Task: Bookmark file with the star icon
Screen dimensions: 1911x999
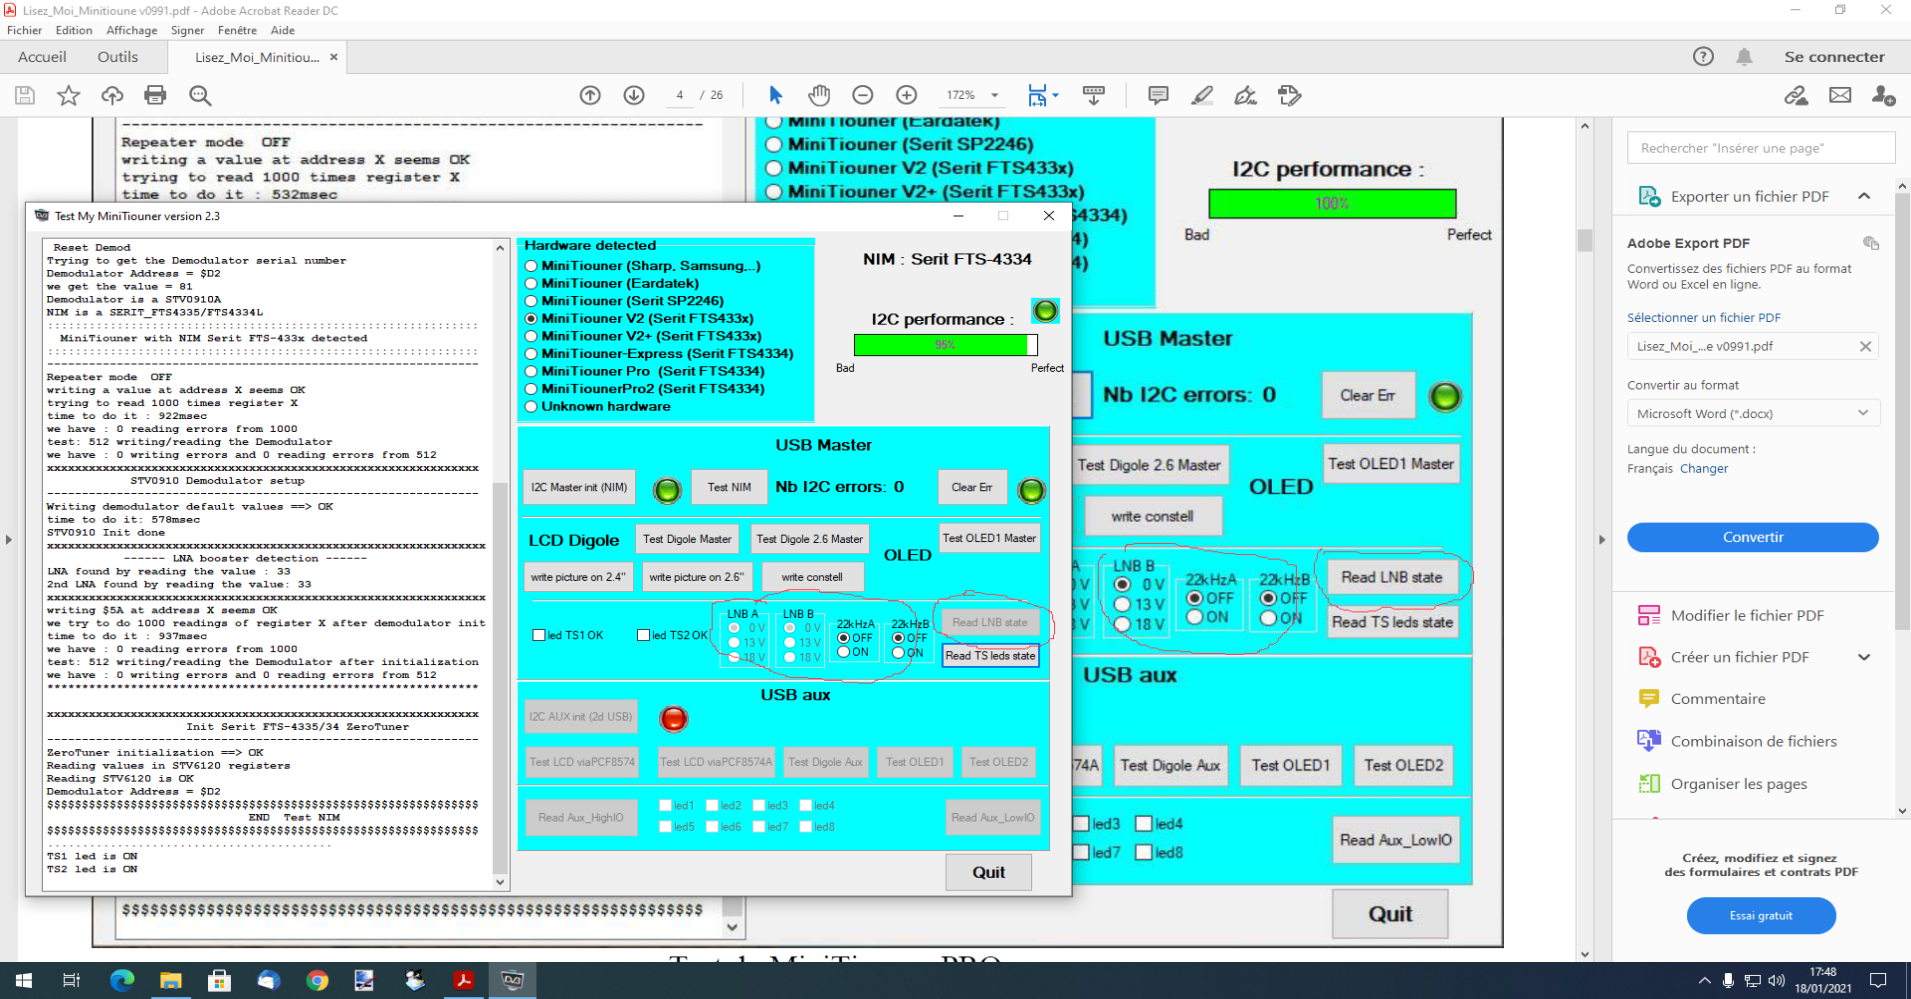Action: 68,95
